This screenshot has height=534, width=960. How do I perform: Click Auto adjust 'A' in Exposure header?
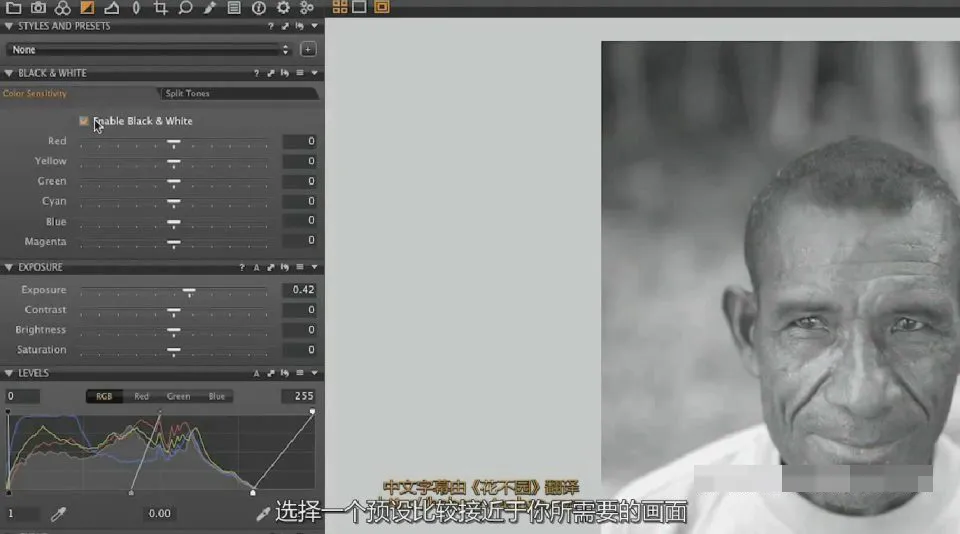[257, 268]
